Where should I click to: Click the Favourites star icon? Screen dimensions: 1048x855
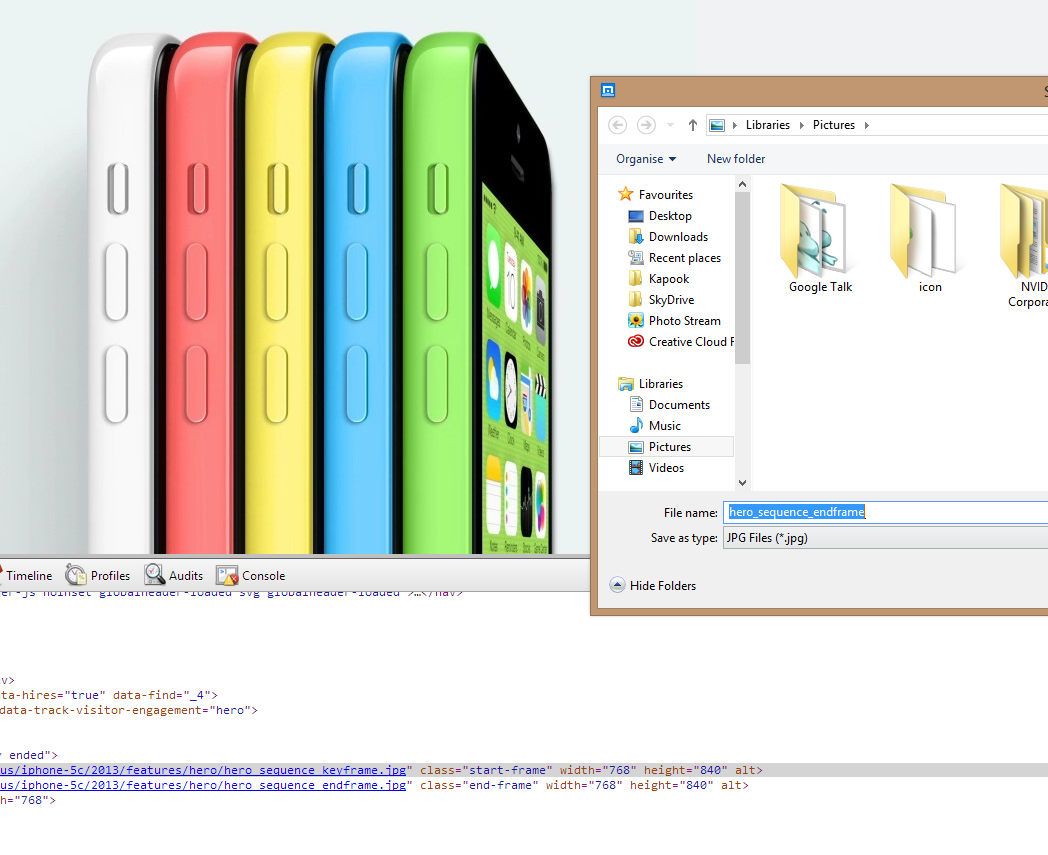coord(626,194)
